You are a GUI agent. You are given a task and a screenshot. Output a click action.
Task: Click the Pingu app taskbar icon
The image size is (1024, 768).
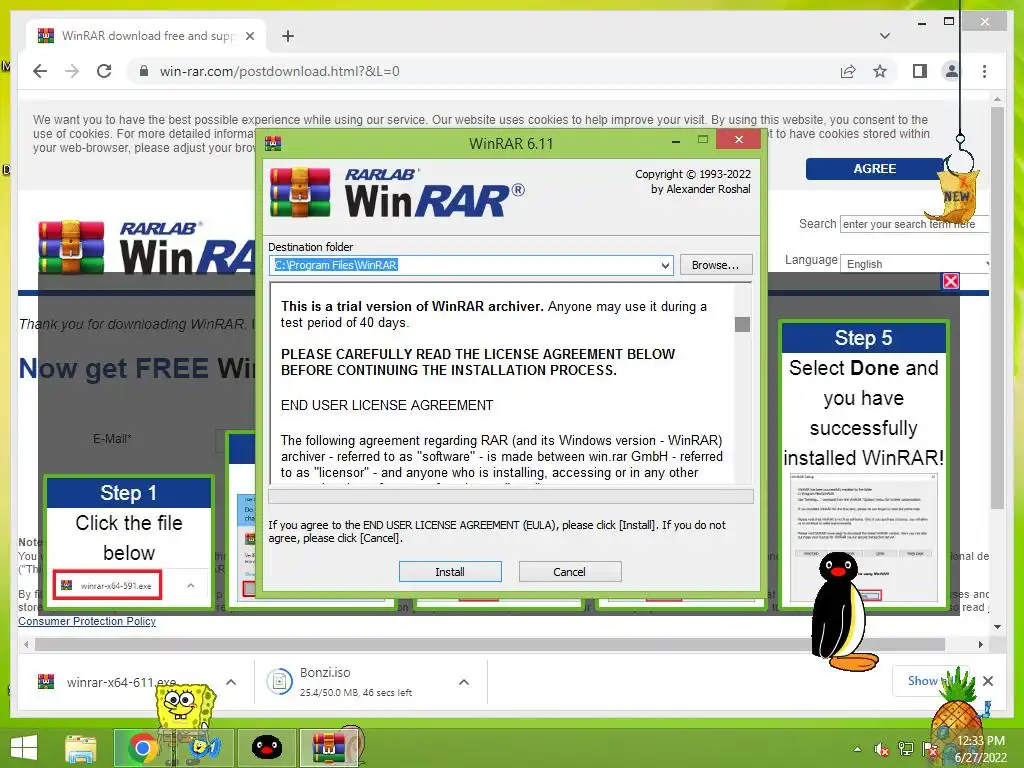click(x=267, y=748)
